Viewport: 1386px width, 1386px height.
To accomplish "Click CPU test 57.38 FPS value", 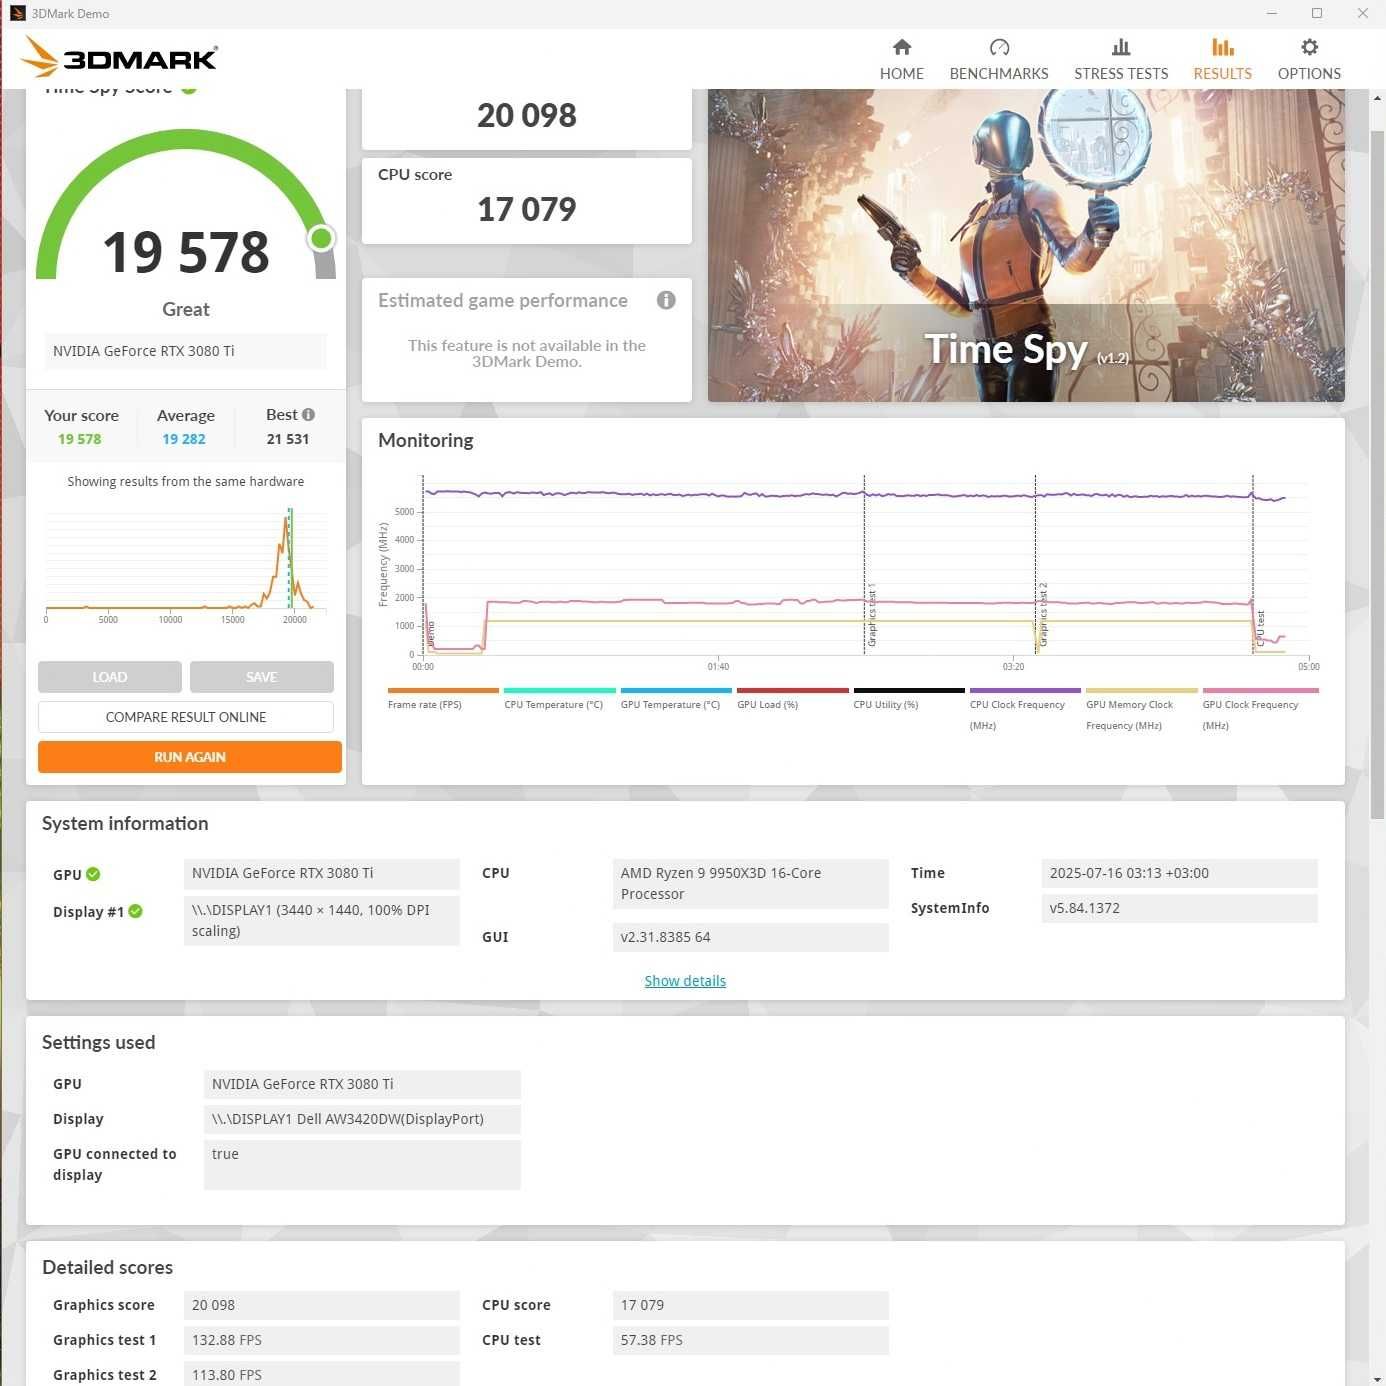I will click(x=751, y=1340).
